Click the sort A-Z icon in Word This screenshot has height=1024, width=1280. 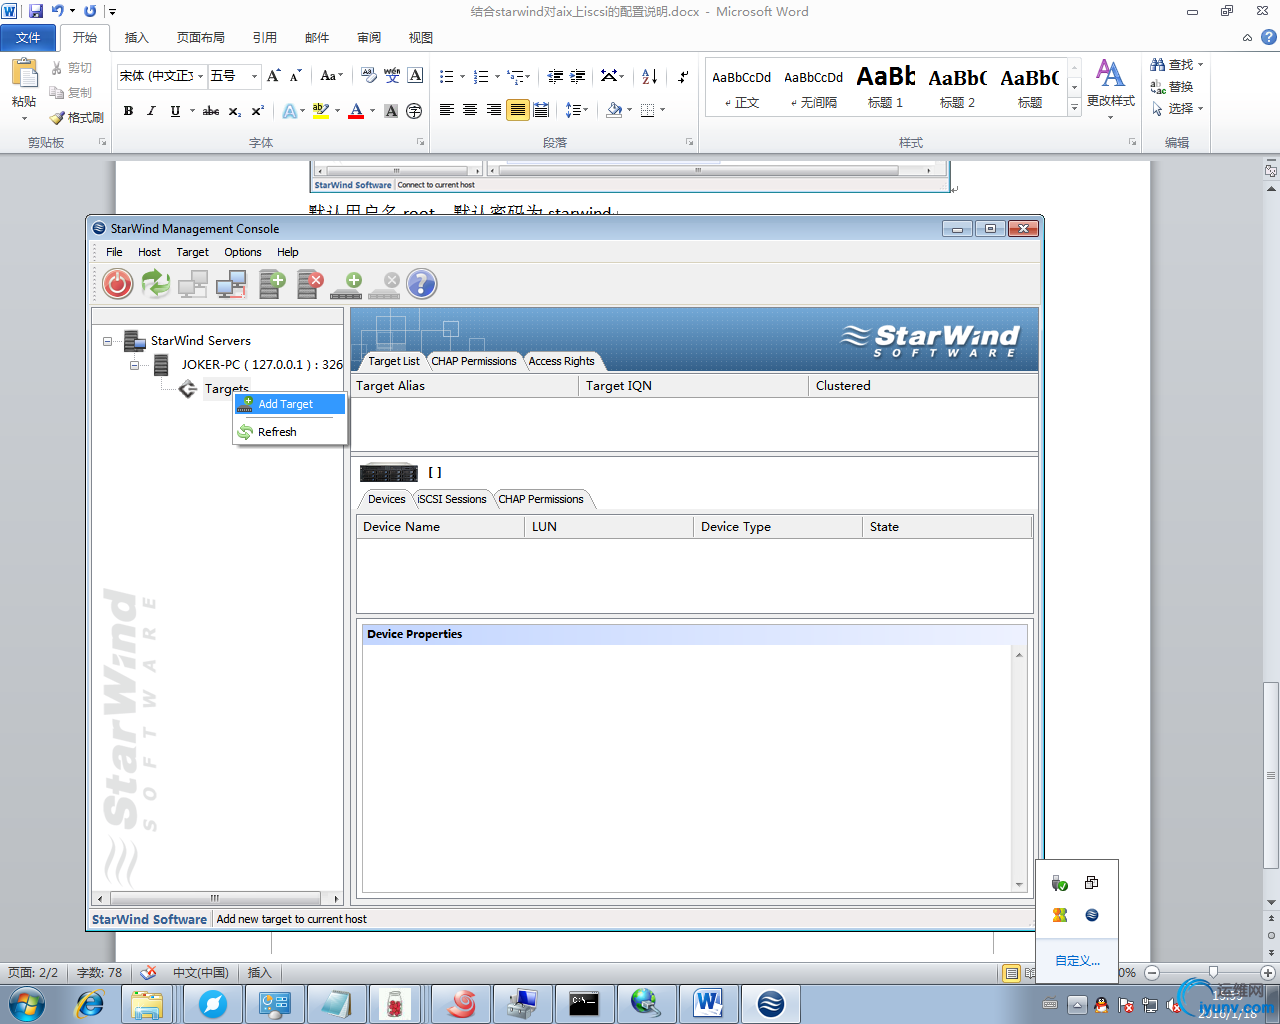click(650, 76)
